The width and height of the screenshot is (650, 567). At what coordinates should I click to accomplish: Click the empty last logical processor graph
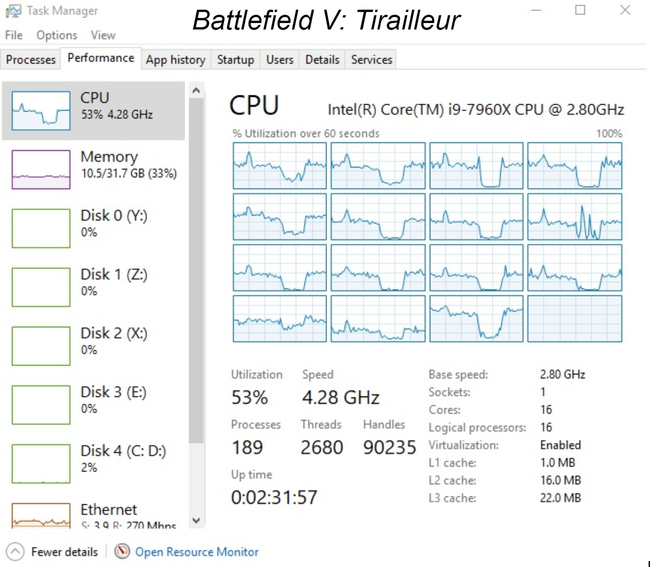tap(575, 319)
